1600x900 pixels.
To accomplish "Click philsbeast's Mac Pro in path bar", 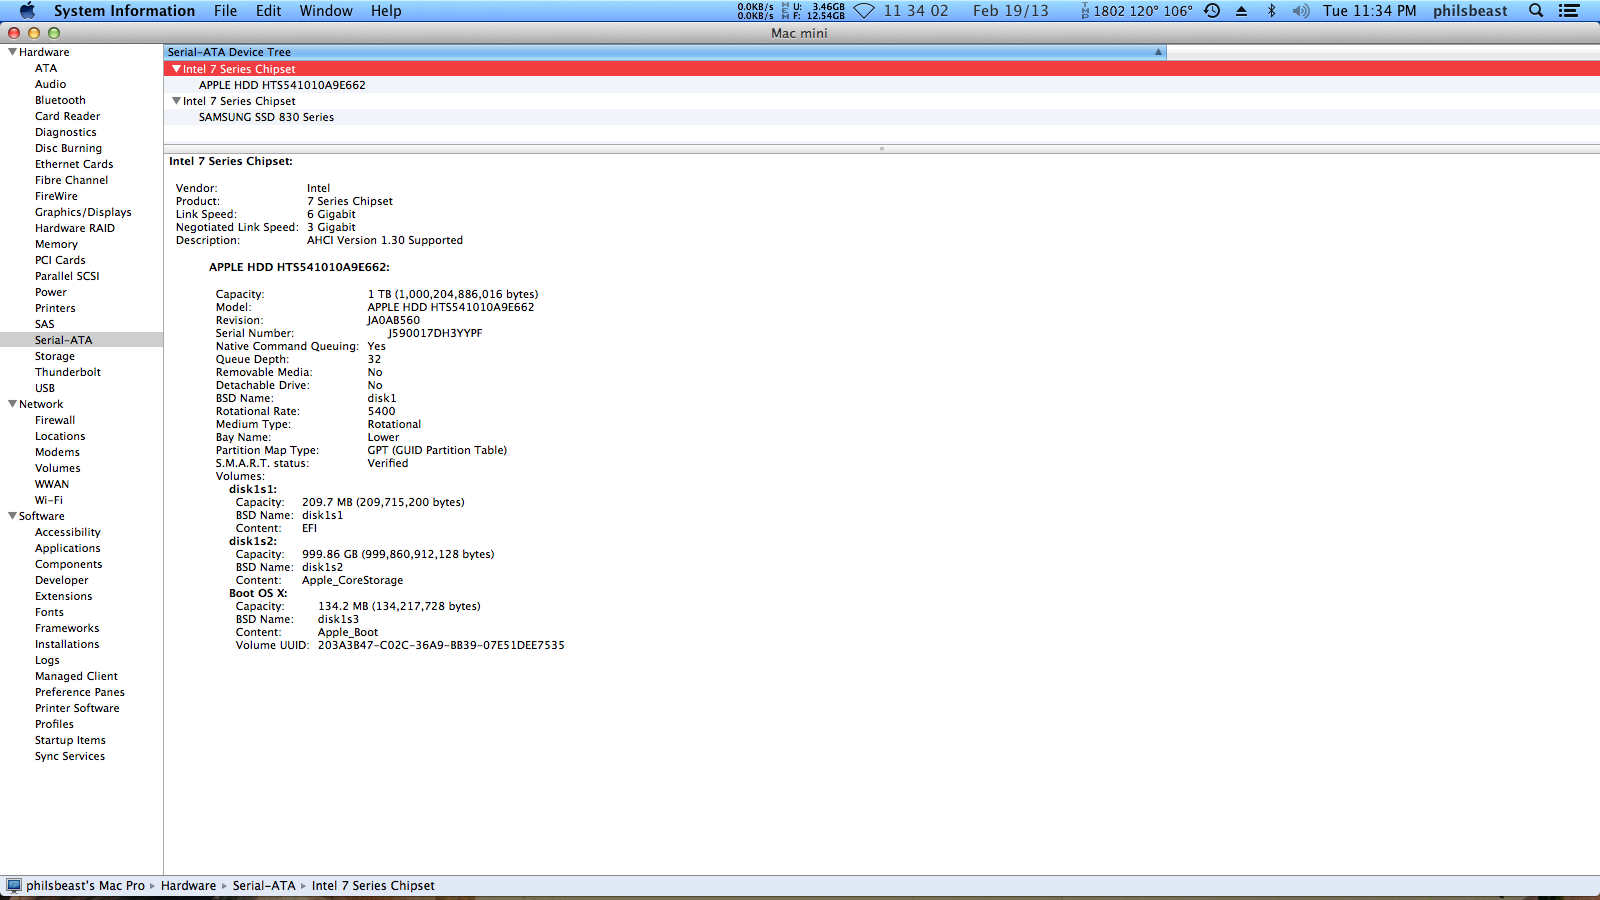I will (x=85, y=885).
